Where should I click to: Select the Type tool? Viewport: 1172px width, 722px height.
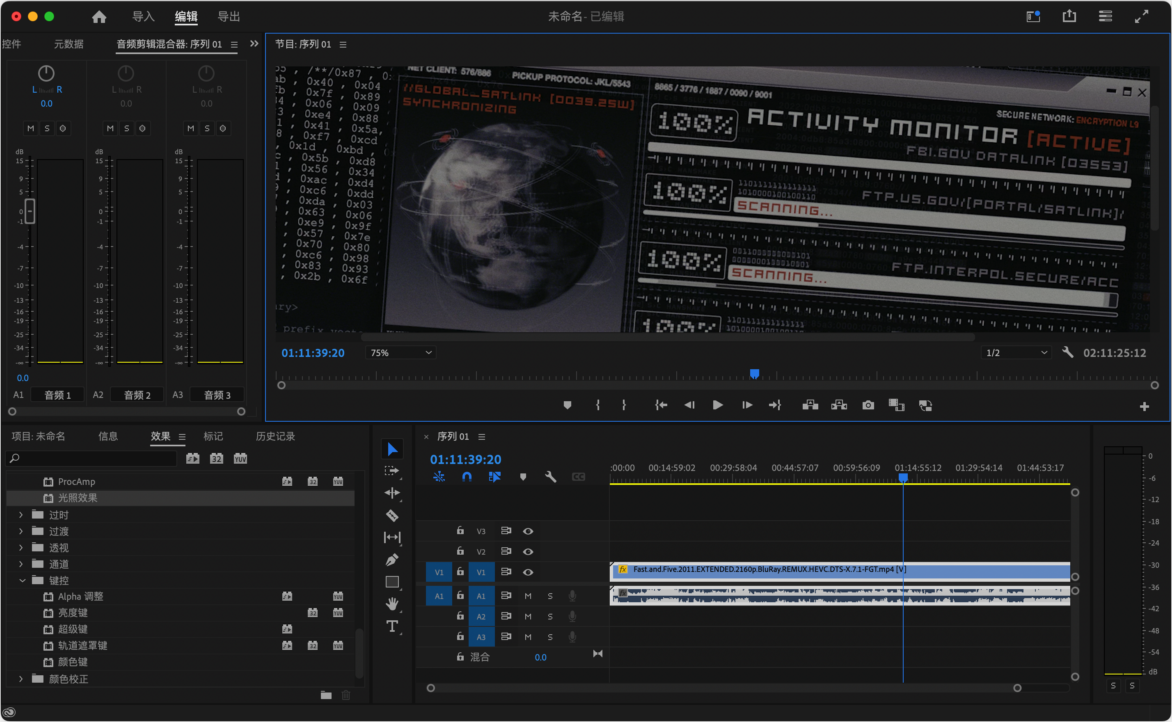[392, 626]
